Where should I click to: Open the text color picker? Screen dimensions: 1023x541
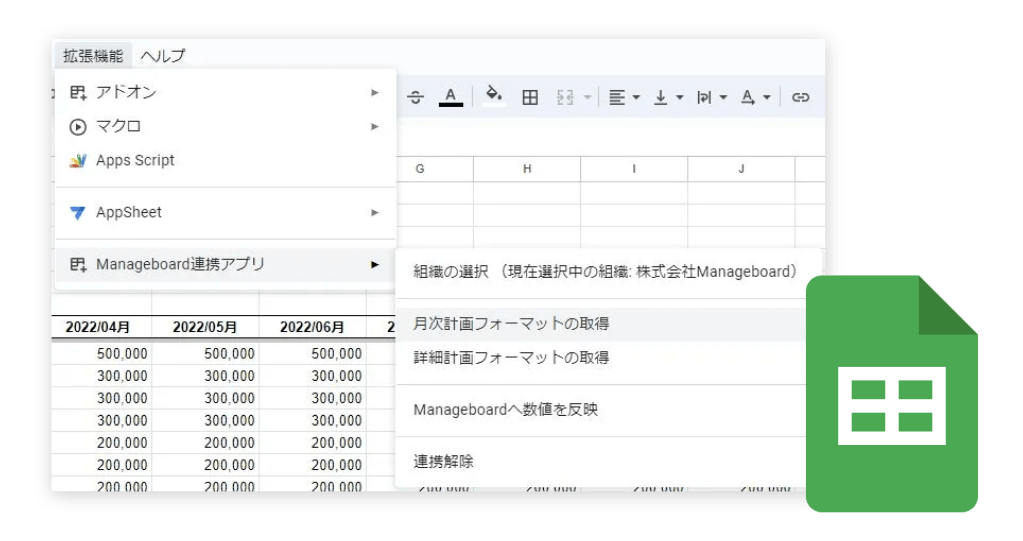450,98
